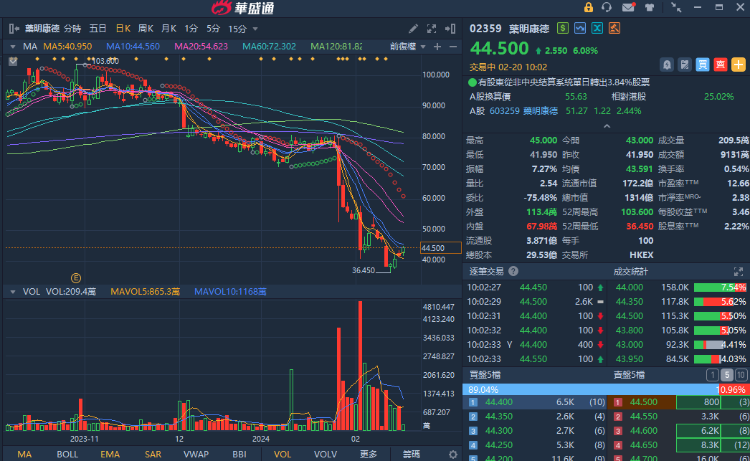
Task: Click bid level 2 price 44.350
Action: [498, 417]
